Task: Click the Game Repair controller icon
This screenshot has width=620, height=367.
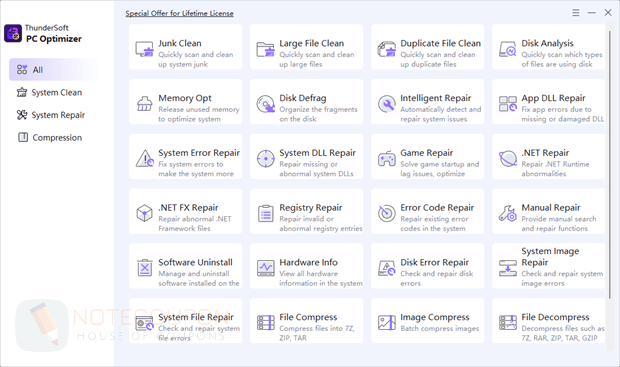Action: (386, 159)
